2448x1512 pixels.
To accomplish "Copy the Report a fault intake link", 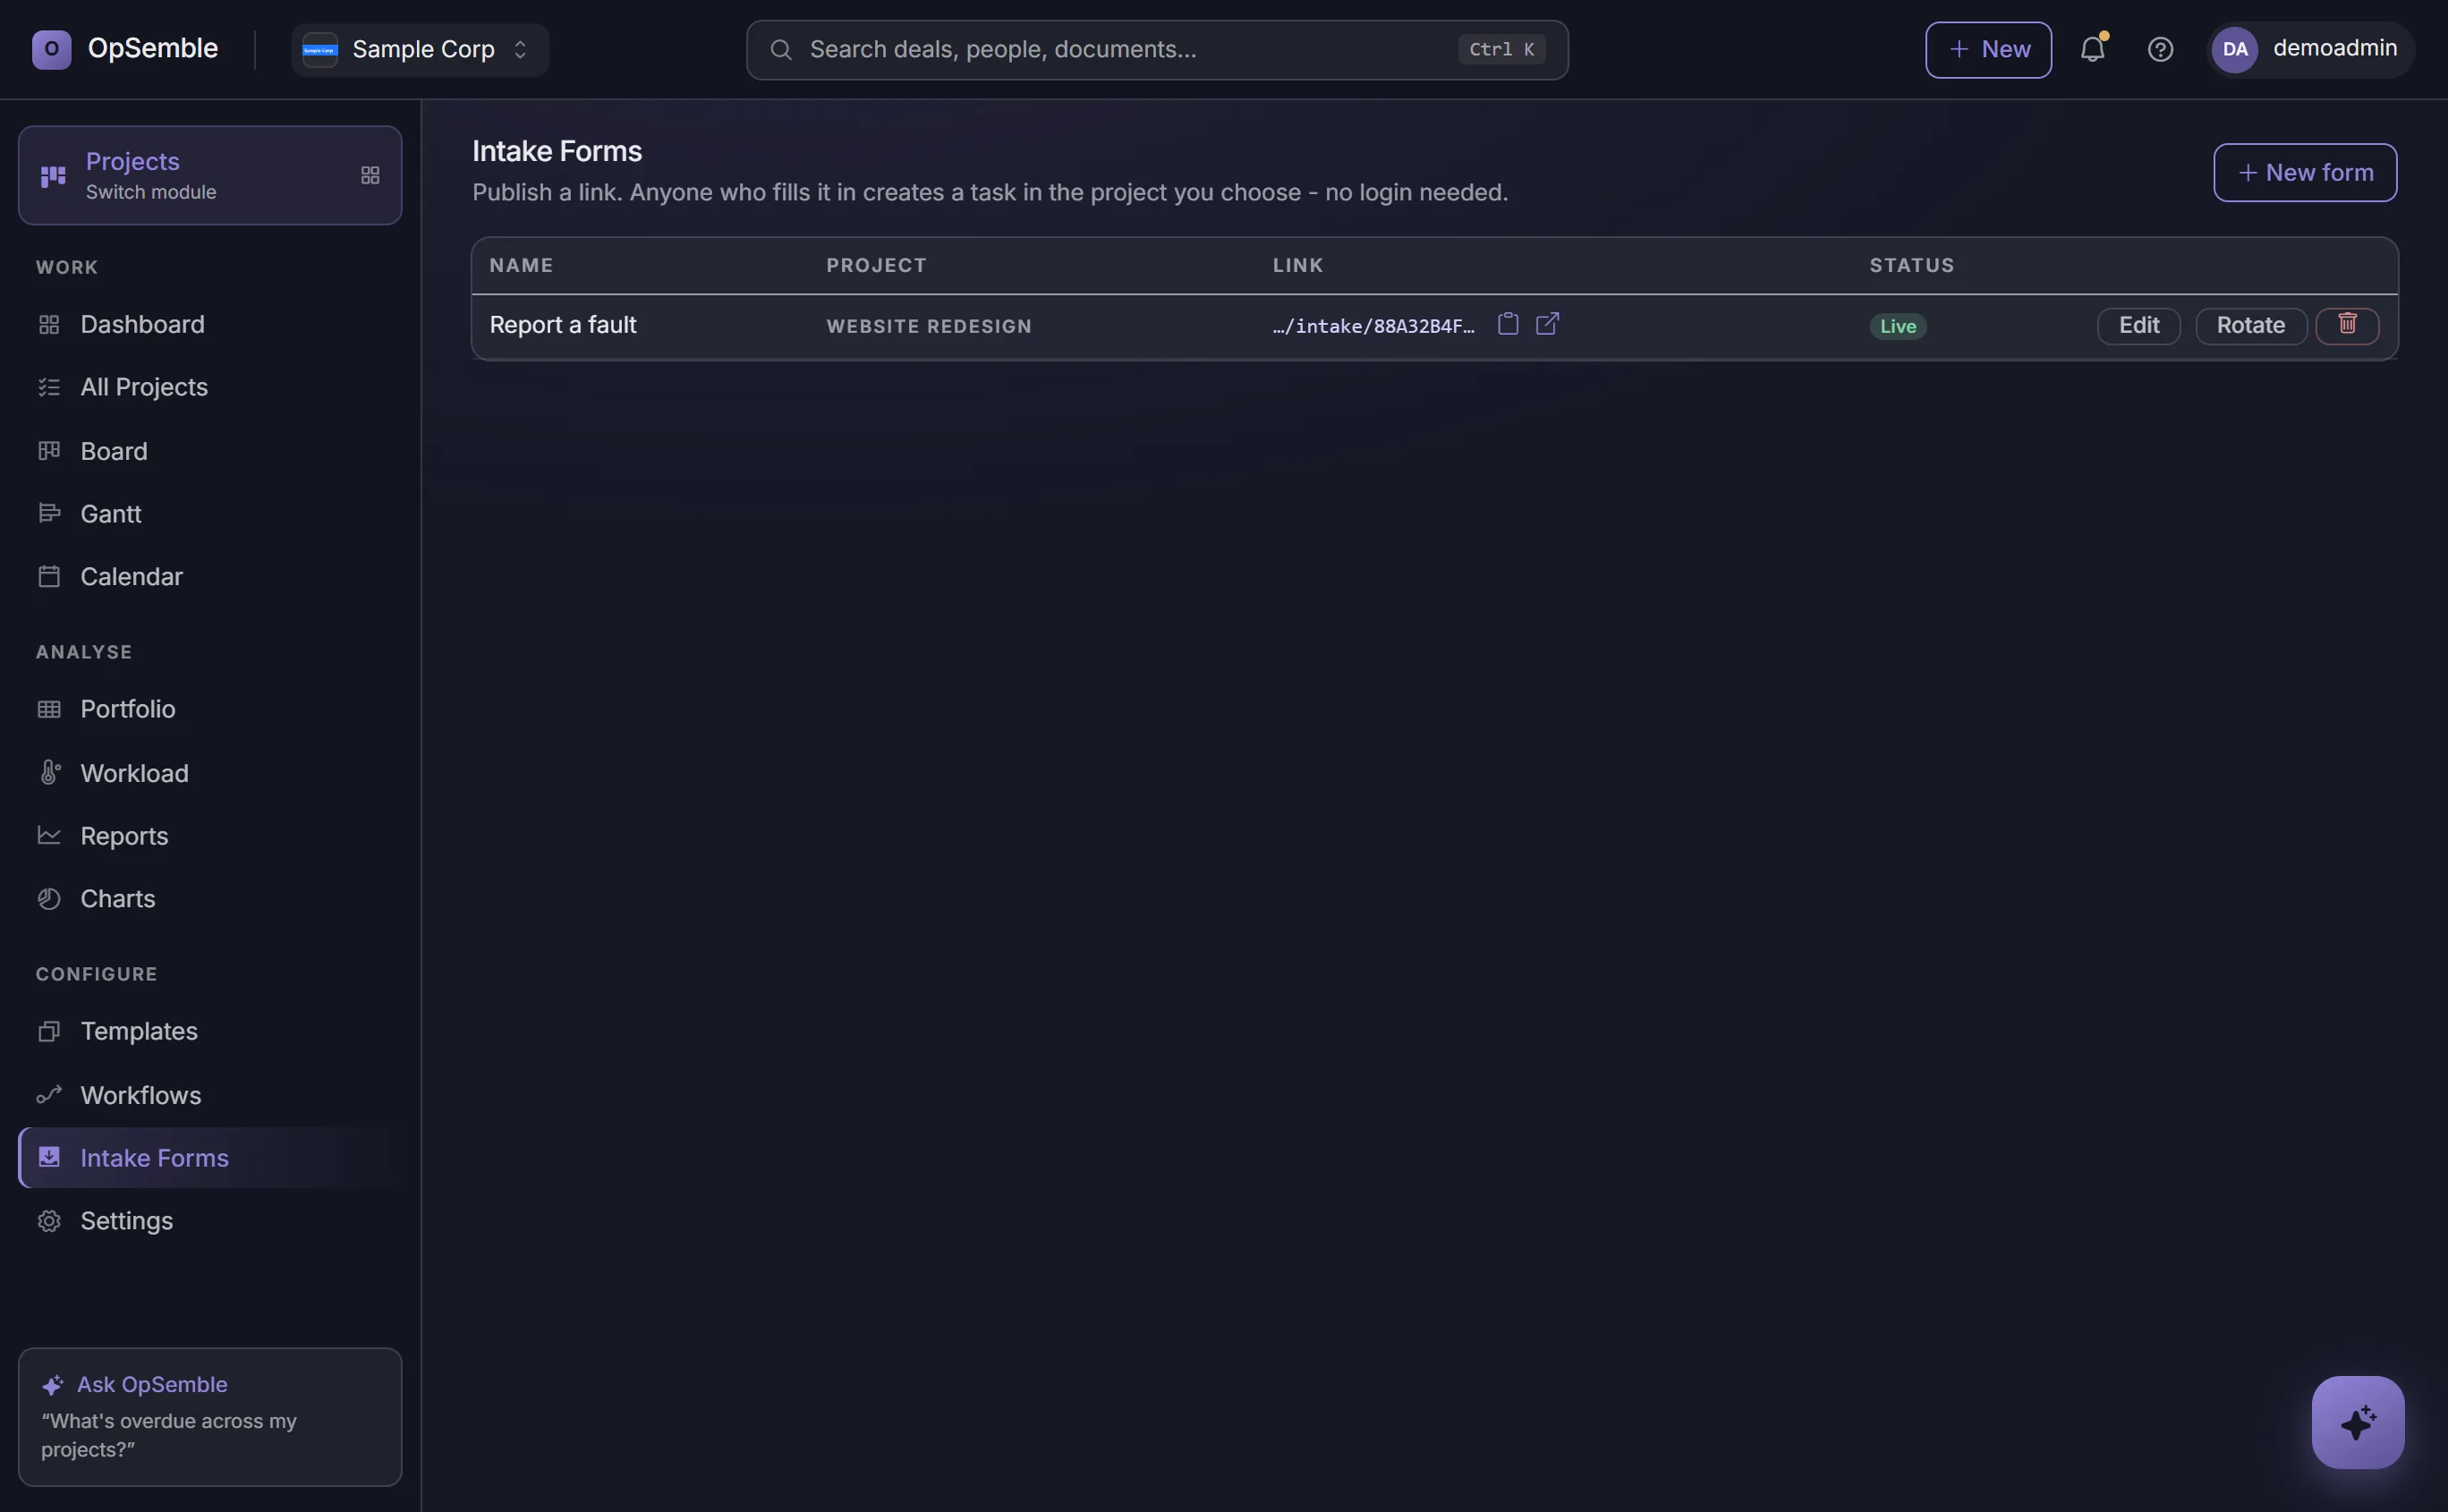I will 1508,324.
